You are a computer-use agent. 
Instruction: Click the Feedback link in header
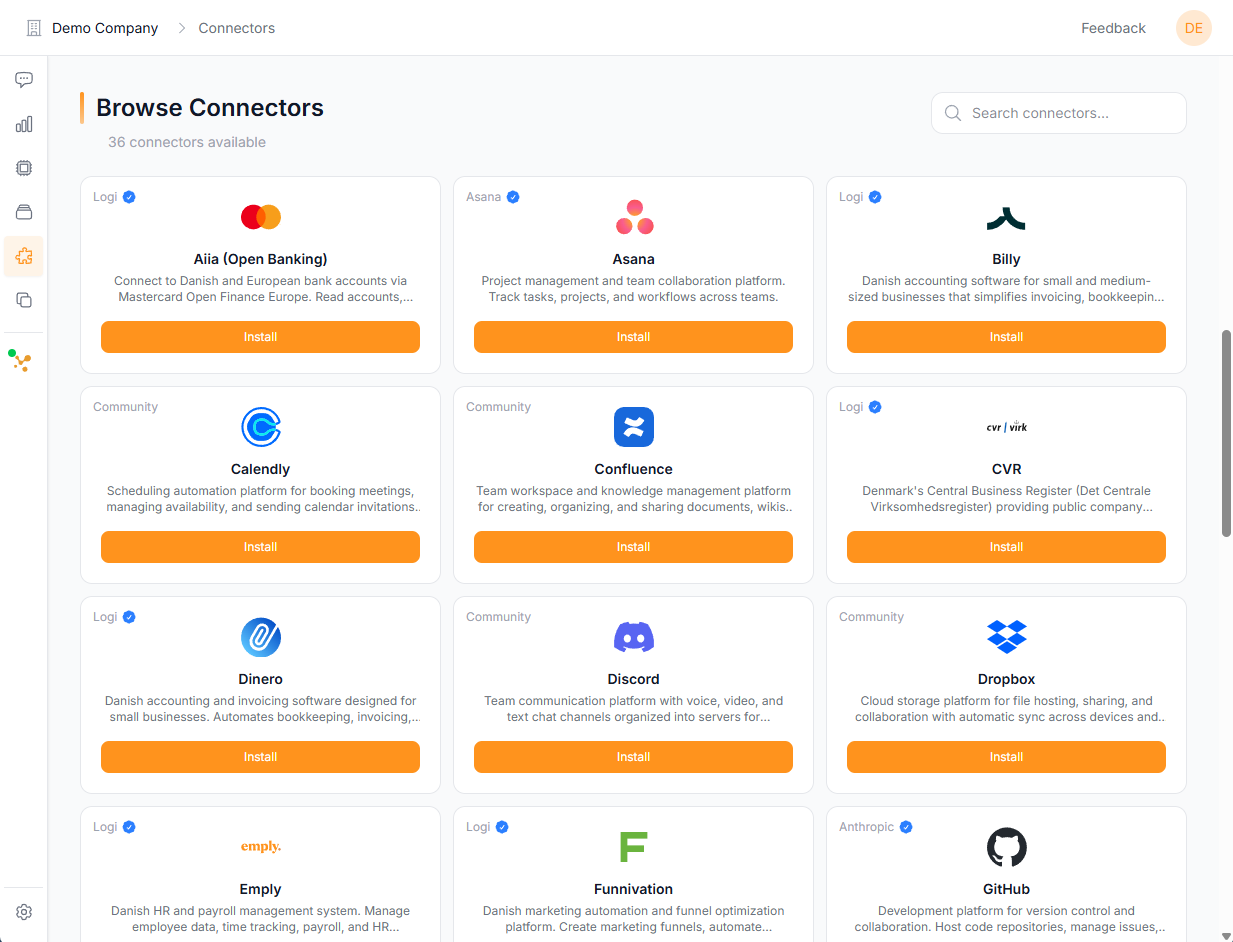click(x=1113, y=28)
